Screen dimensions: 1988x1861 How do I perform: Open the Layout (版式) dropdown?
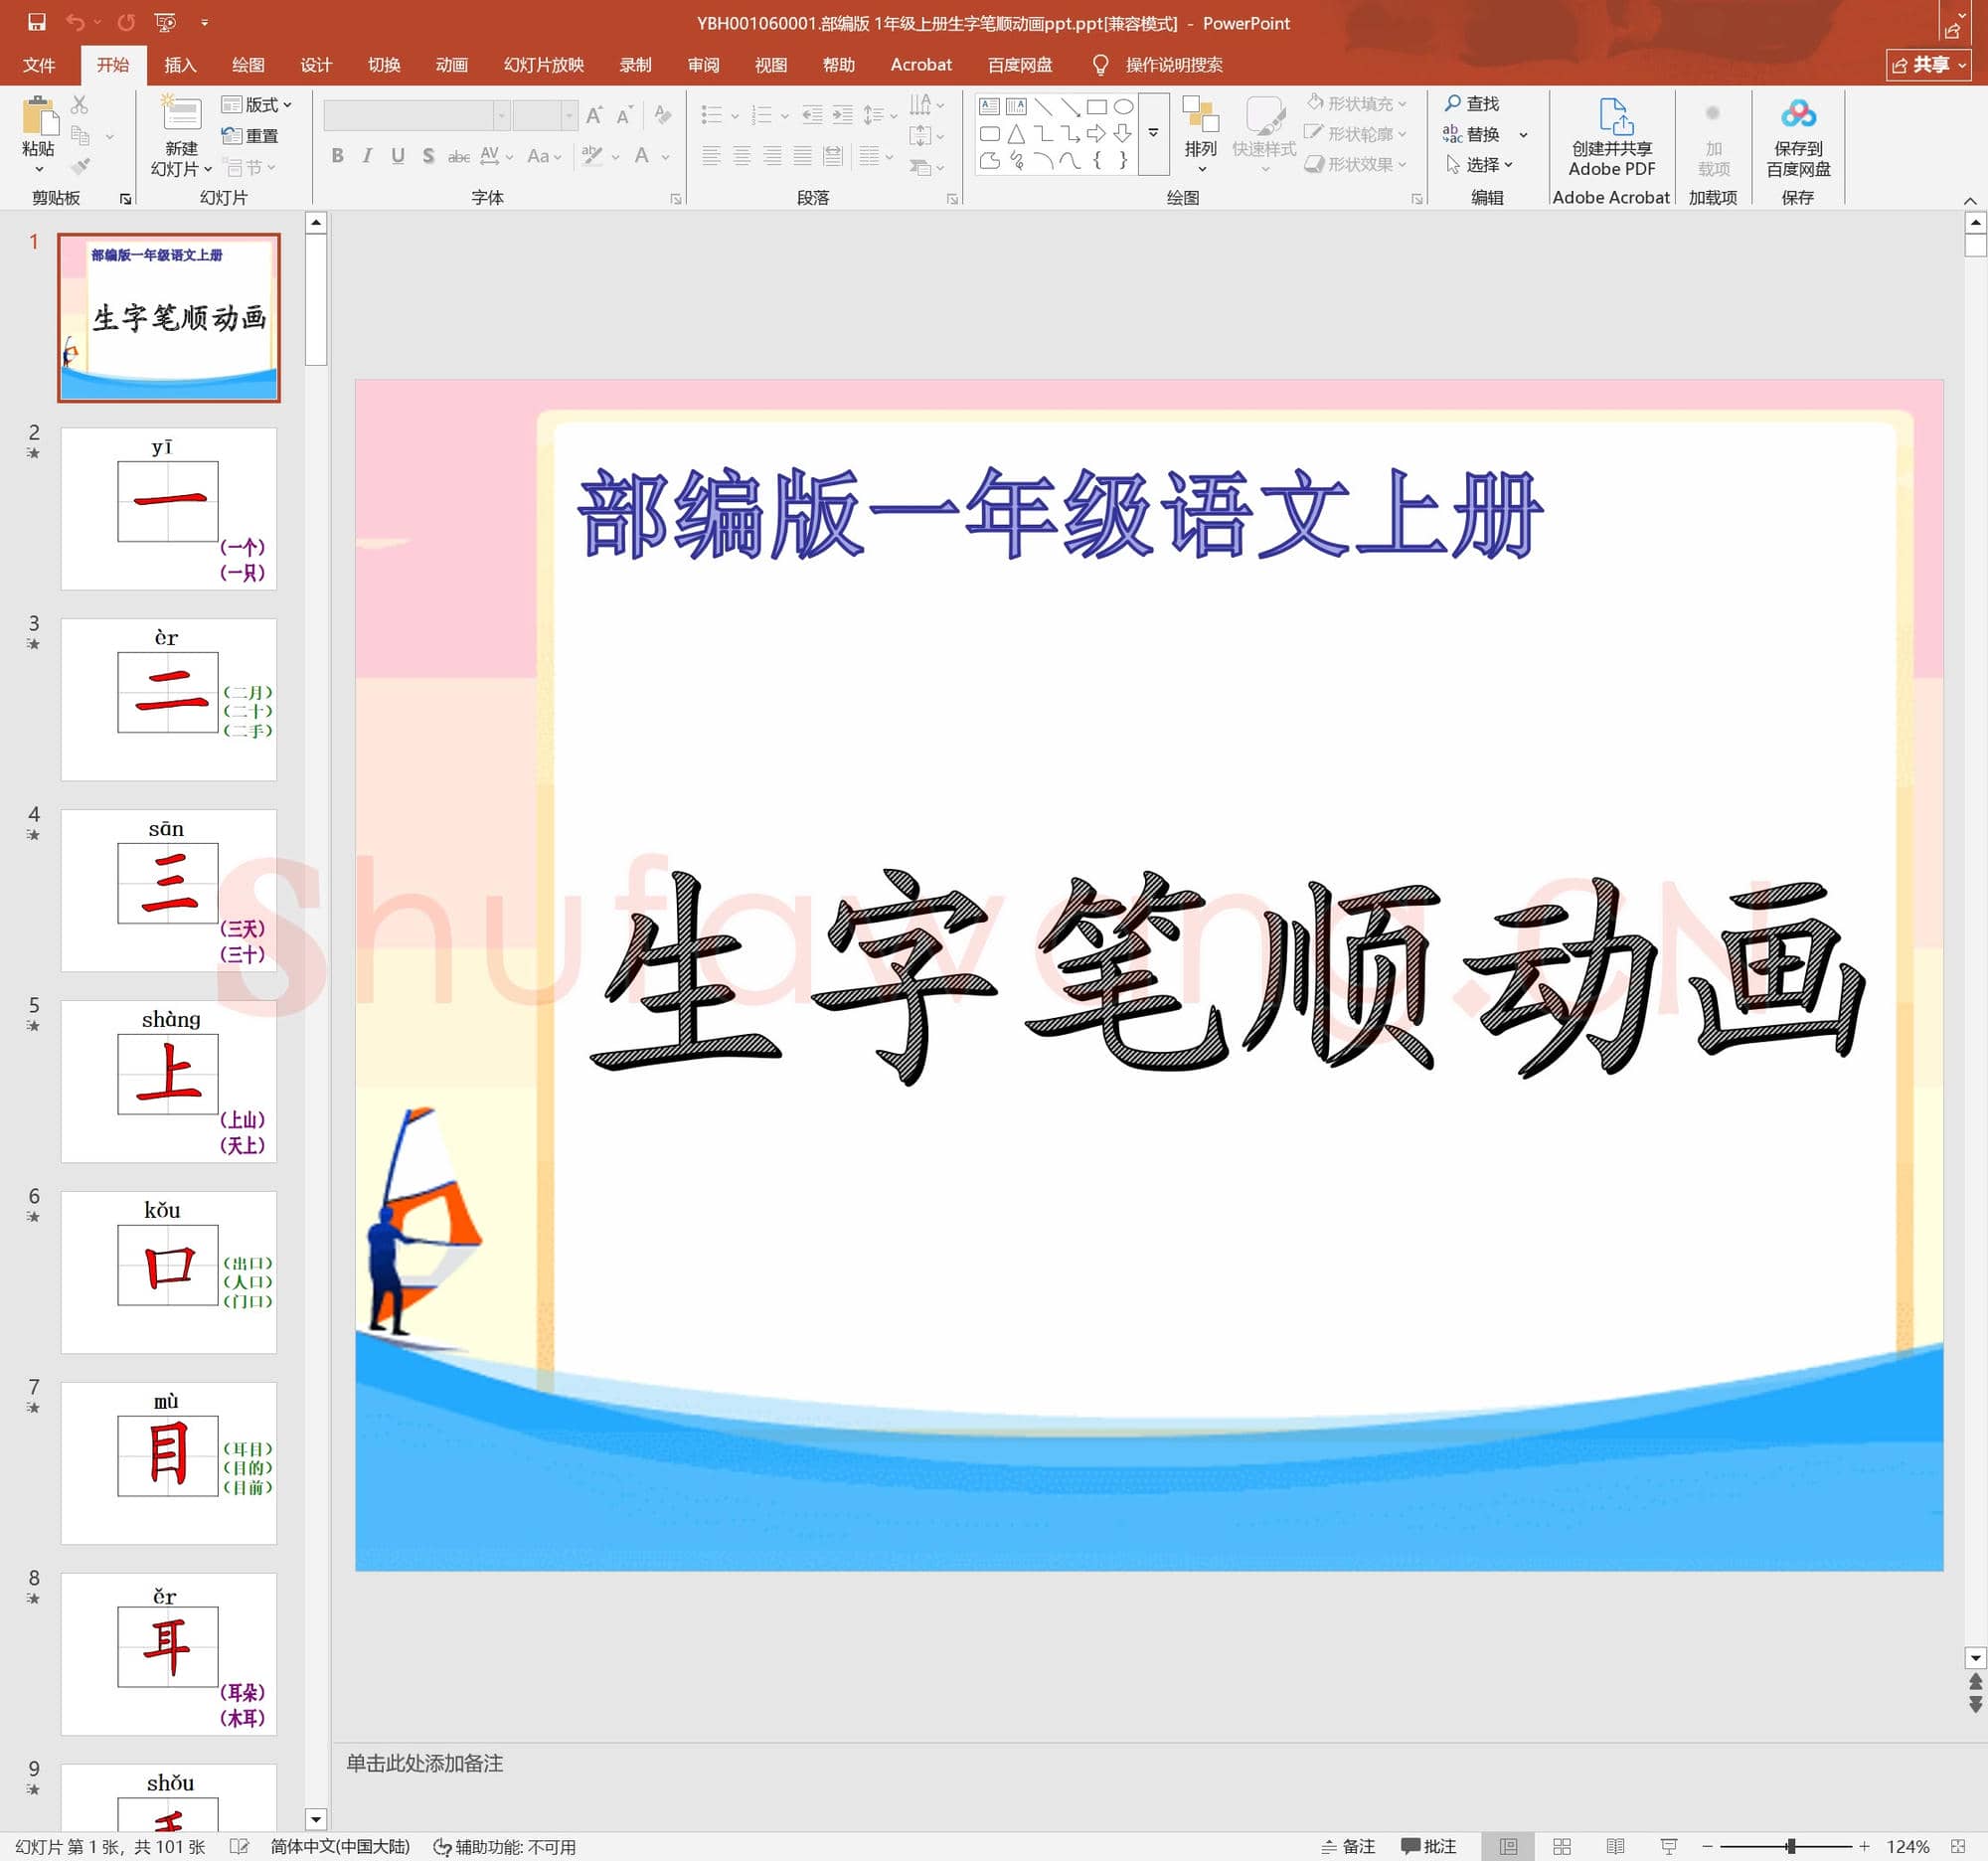pyautogui.click(x=256, y=104)
